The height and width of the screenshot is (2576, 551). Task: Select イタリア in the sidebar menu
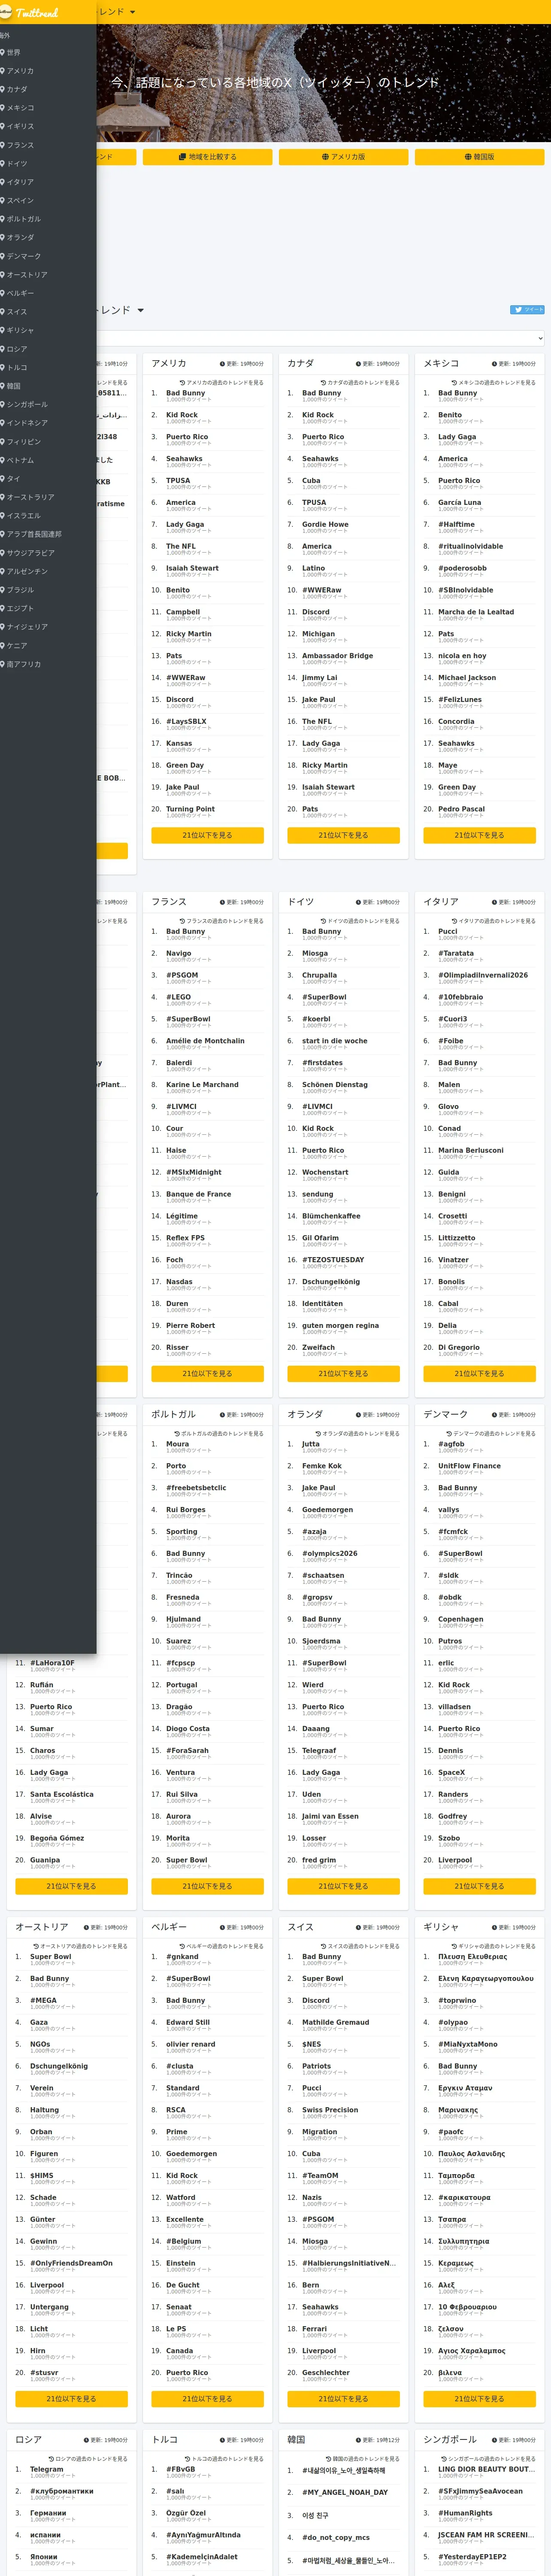[x=20, y=182]
